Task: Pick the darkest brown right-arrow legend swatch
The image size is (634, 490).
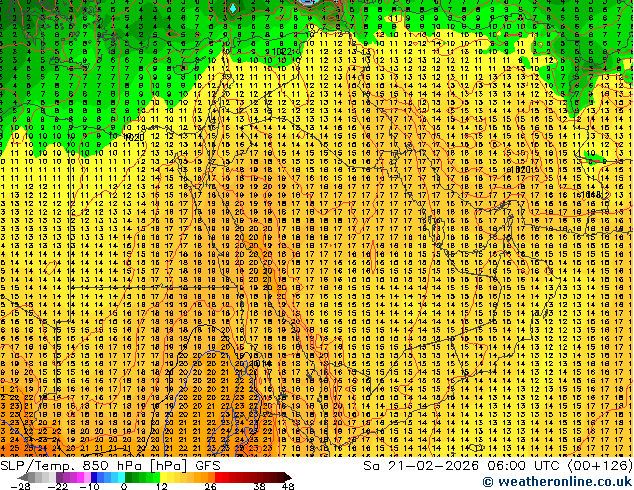Action: [288, 477]
